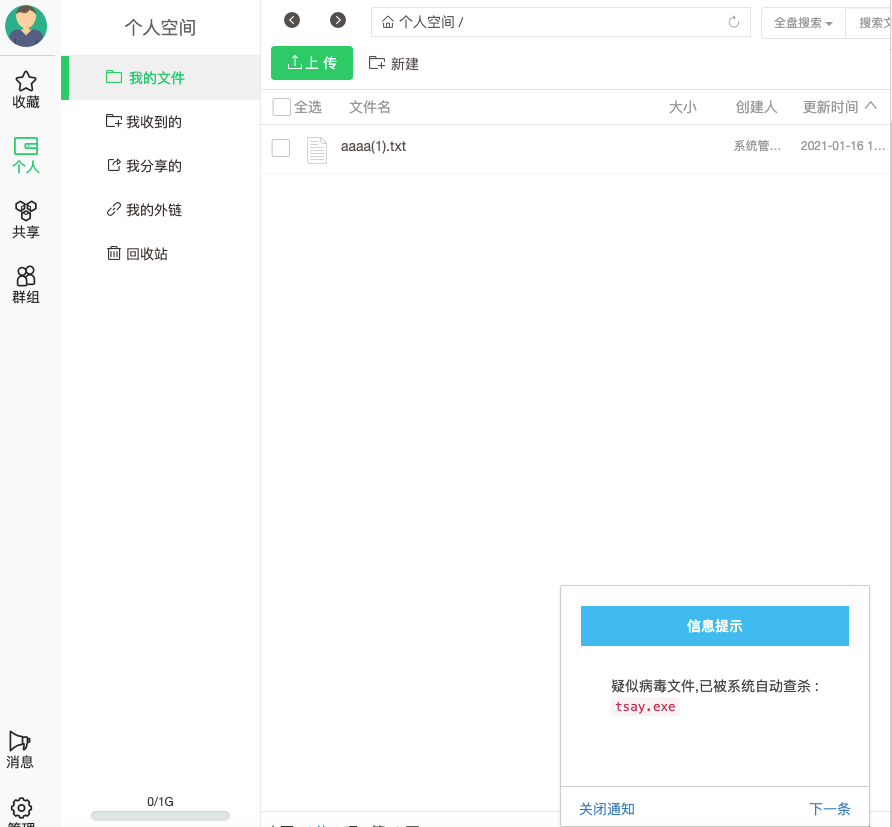Open the aaaa(1).txt file name
Image resolution: width=892 pixels, height=827 pixels.
point(373,146)
